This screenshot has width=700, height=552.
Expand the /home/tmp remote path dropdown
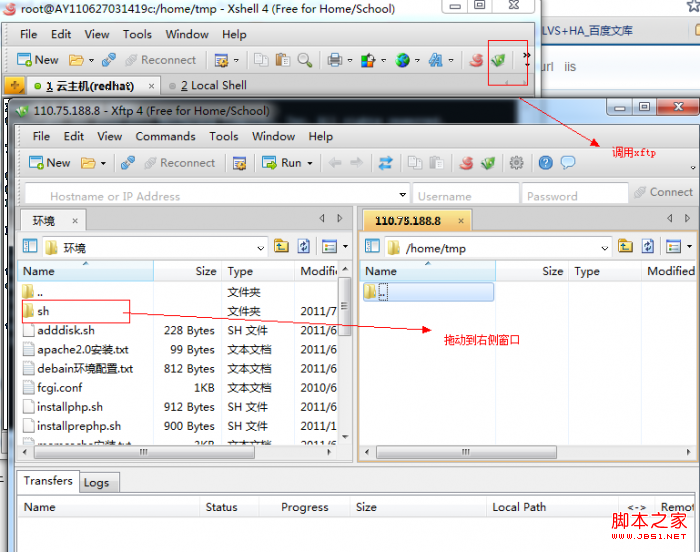[604, 248]
